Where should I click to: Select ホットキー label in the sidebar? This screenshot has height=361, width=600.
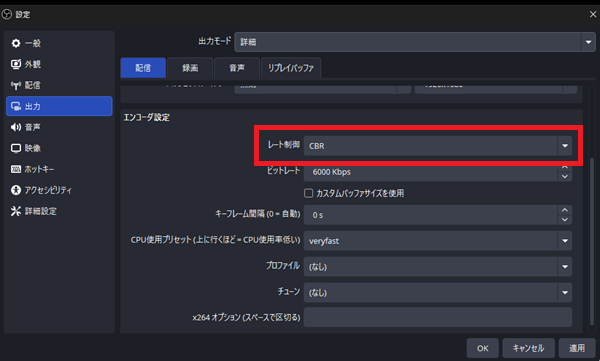point(39,169)
